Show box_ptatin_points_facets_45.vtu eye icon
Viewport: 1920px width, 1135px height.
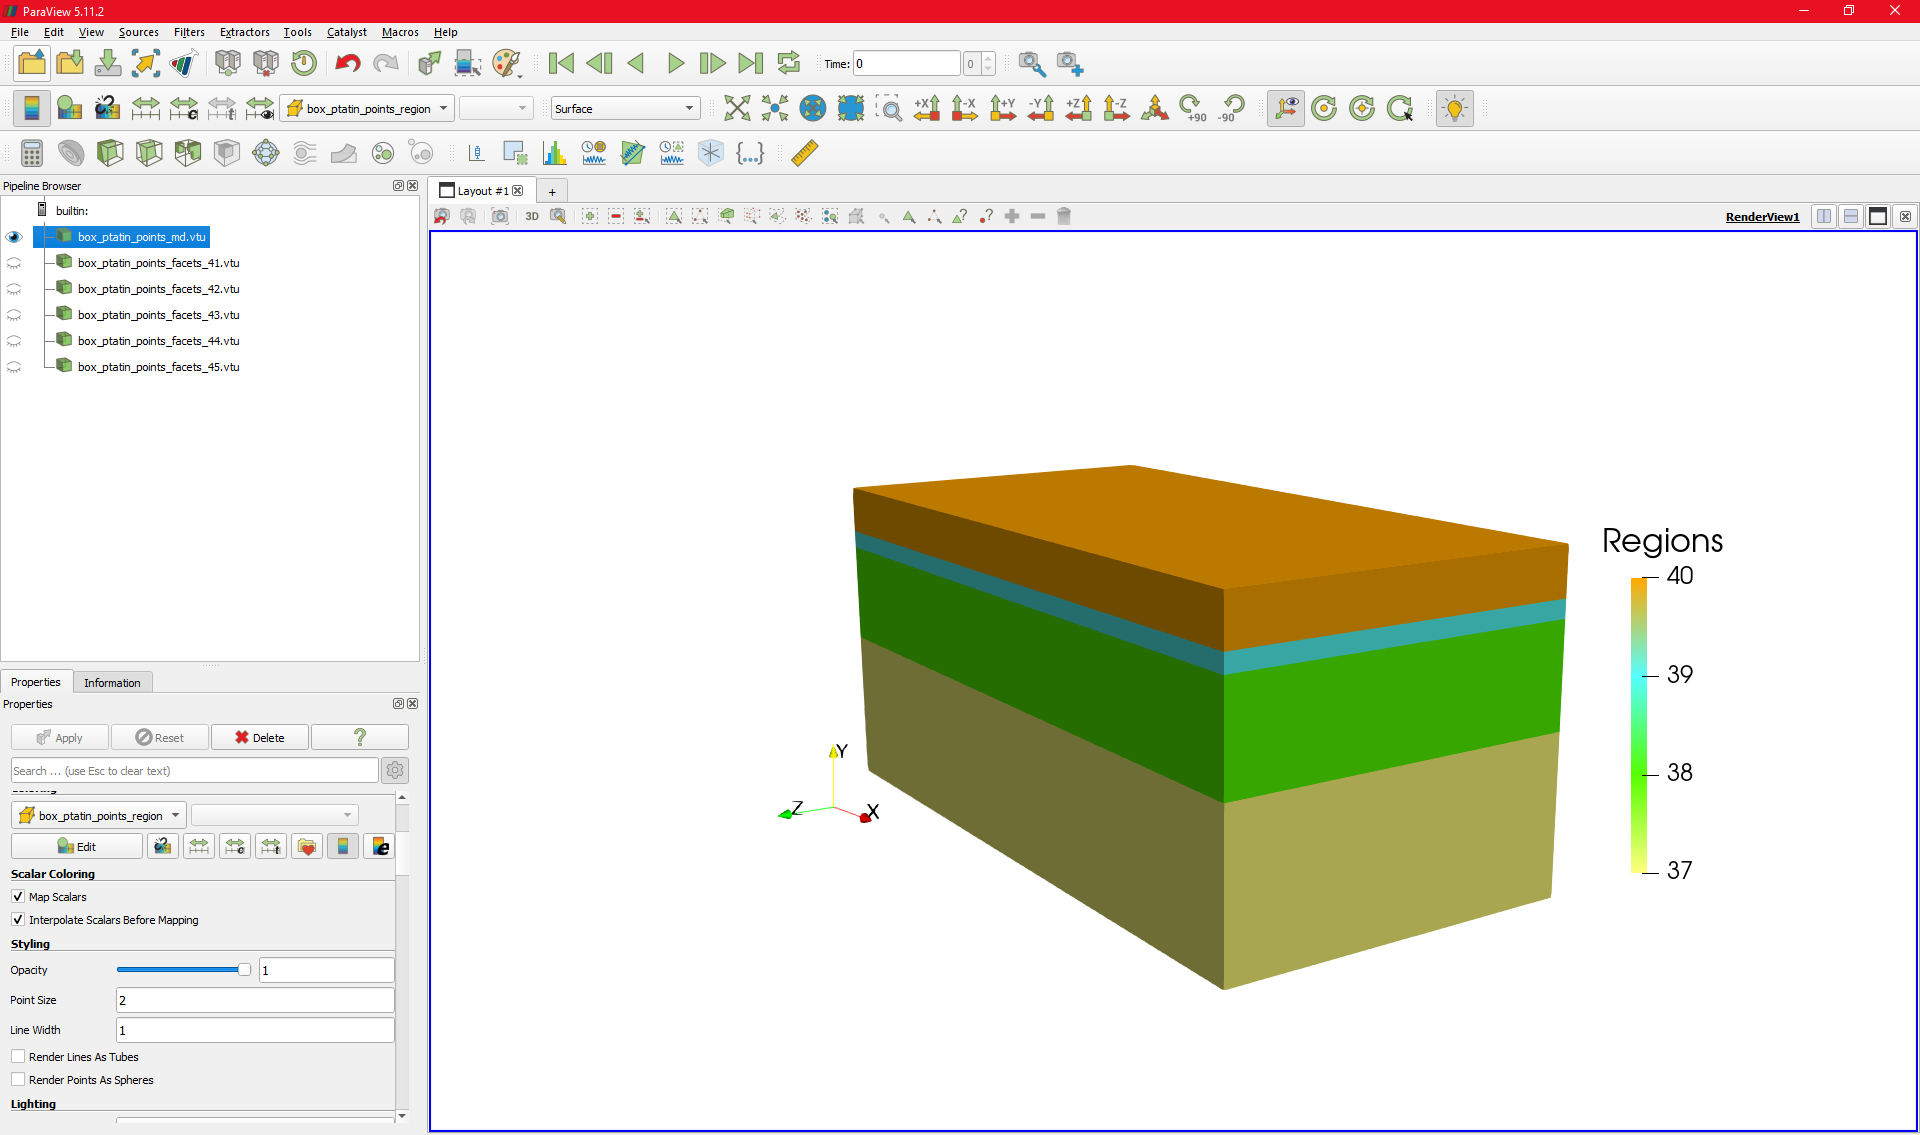tap(14, 367)
